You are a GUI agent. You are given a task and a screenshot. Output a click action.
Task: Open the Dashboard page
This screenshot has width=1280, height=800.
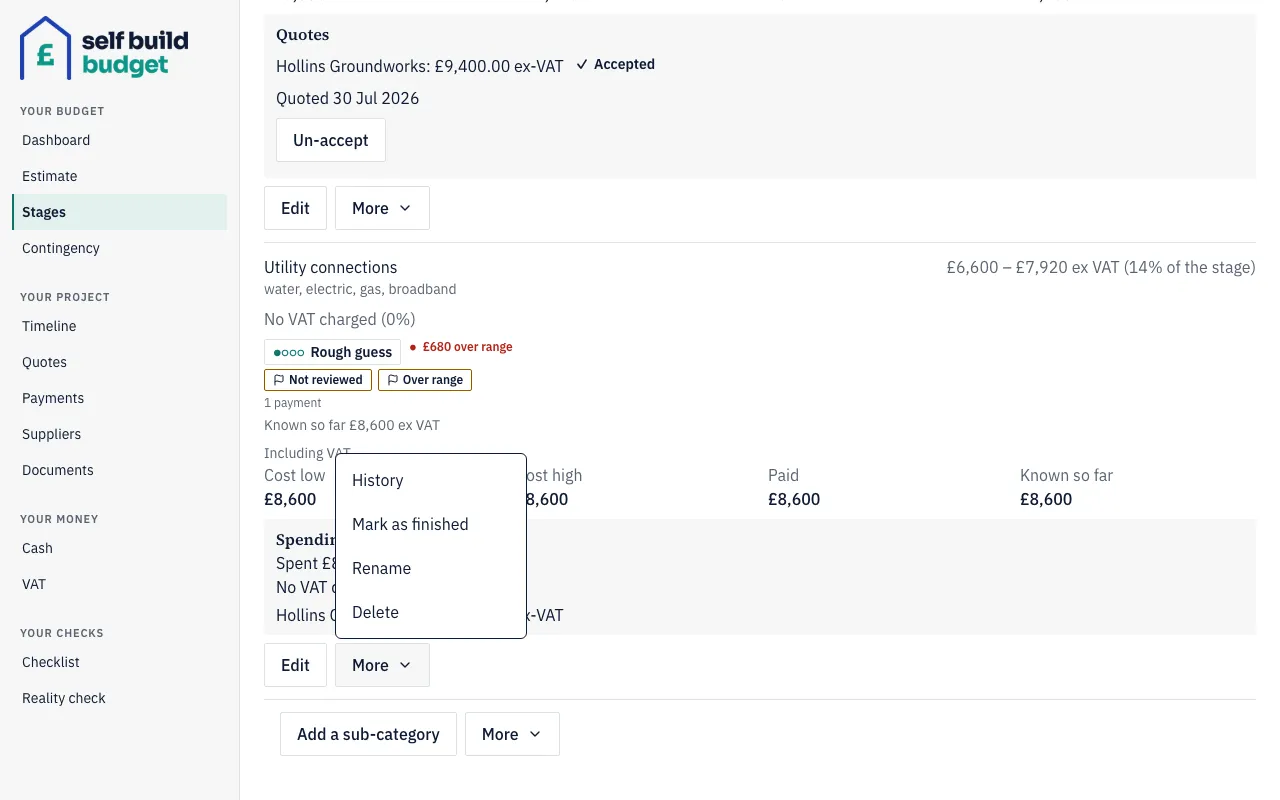click(119, 140)
